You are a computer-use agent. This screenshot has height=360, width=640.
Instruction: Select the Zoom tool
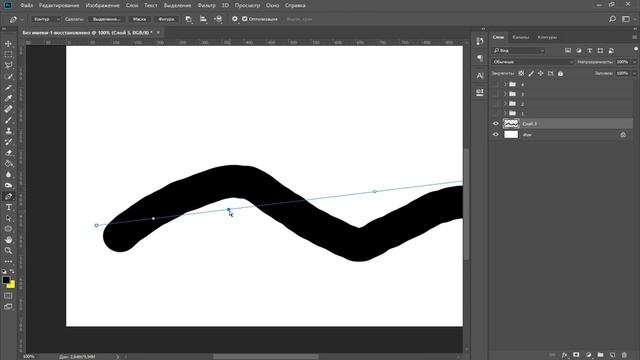[x=8, y=251]
